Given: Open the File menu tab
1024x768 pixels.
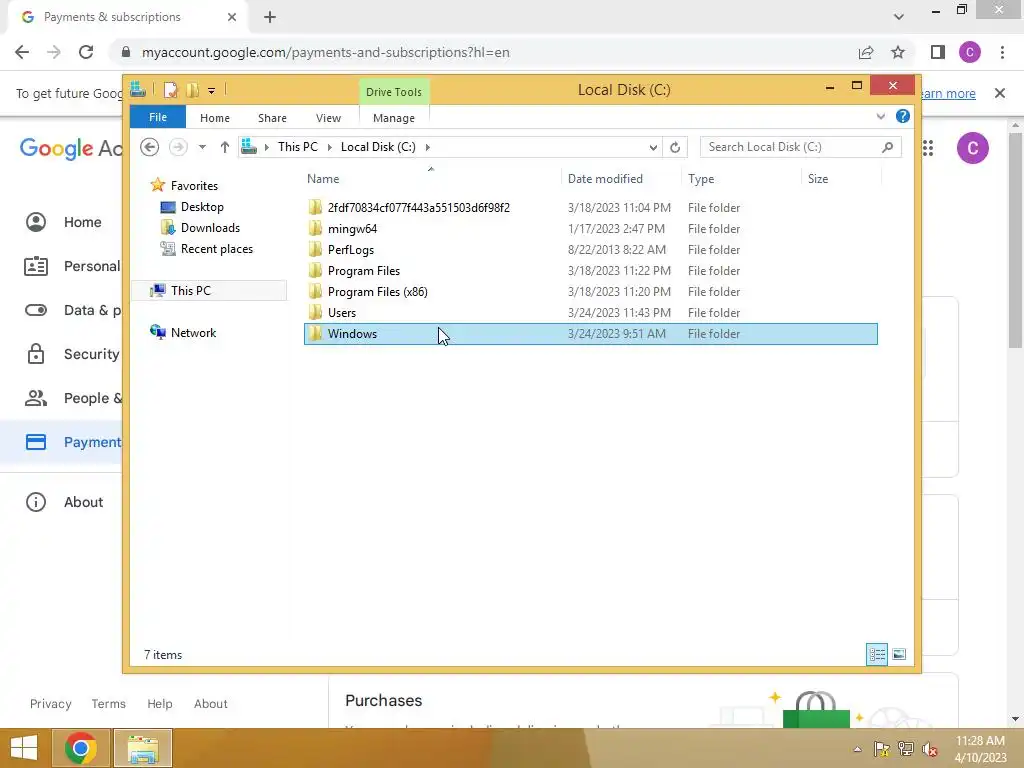Looking at the screenshot, I should click(158, 117).
